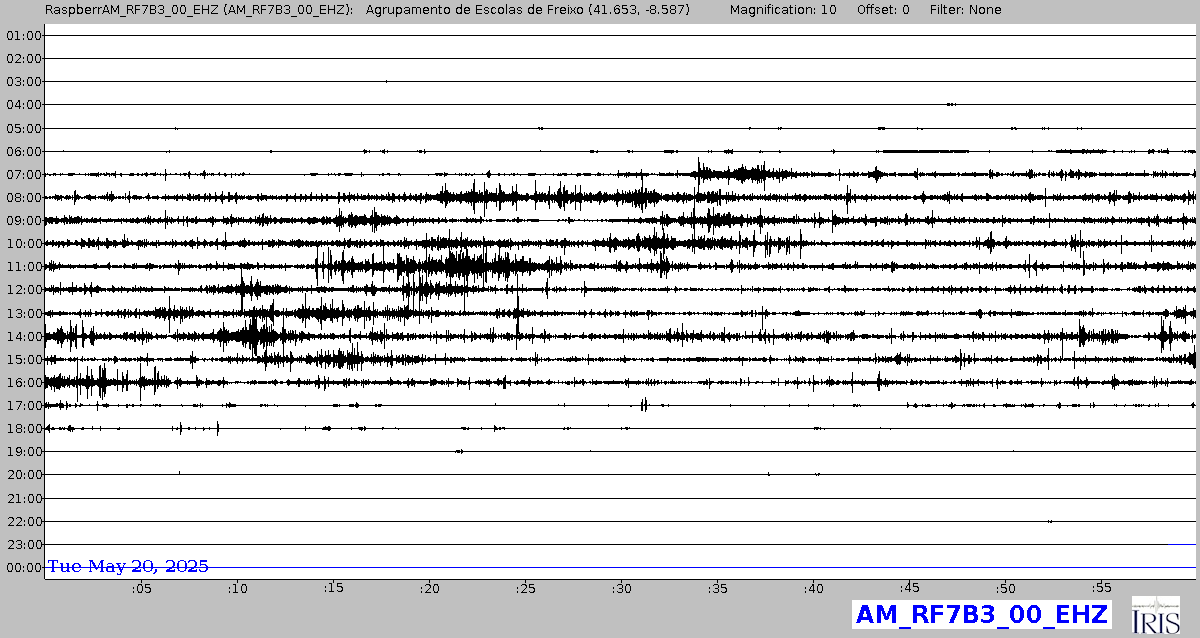Select the 05:00 hour label
Image resolution: width=1200 pixels, height=638 pixels.
click(23, 128)
